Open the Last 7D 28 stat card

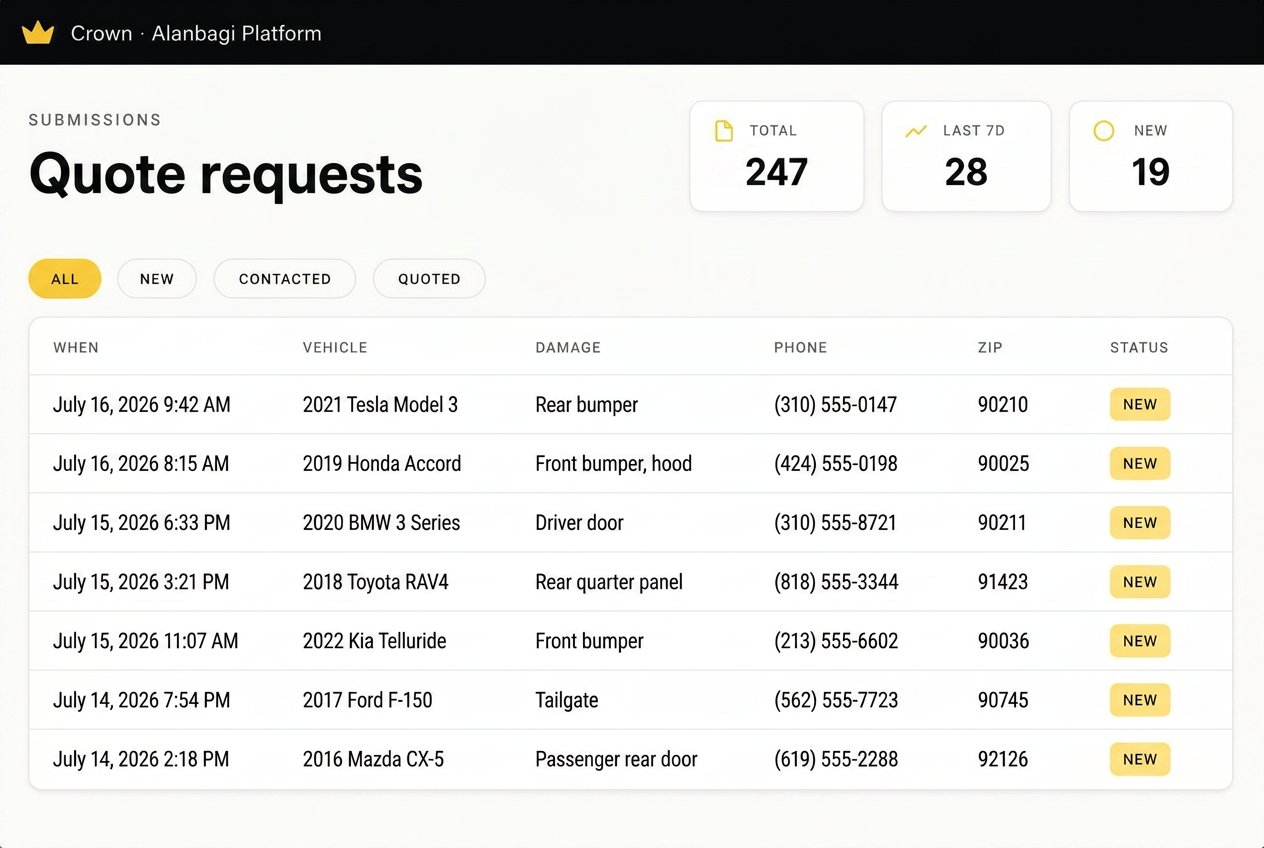[x=966, y=156]
